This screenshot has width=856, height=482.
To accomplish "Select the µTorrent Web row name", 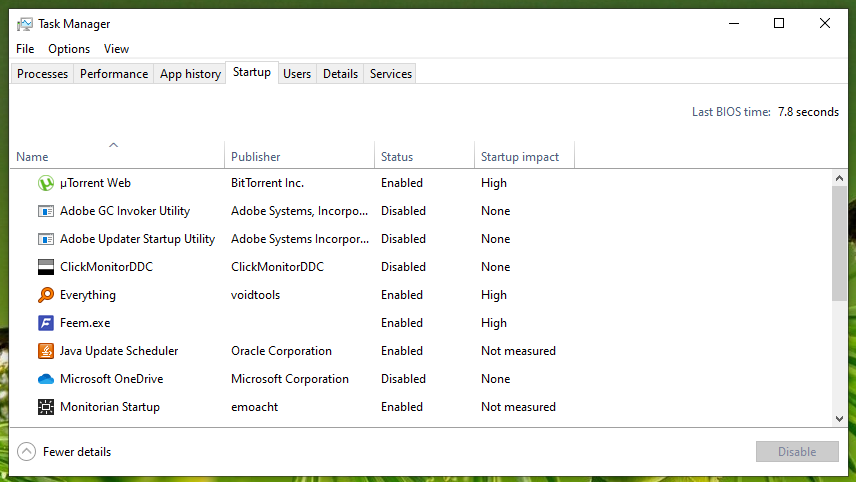I will pos(96,183).
